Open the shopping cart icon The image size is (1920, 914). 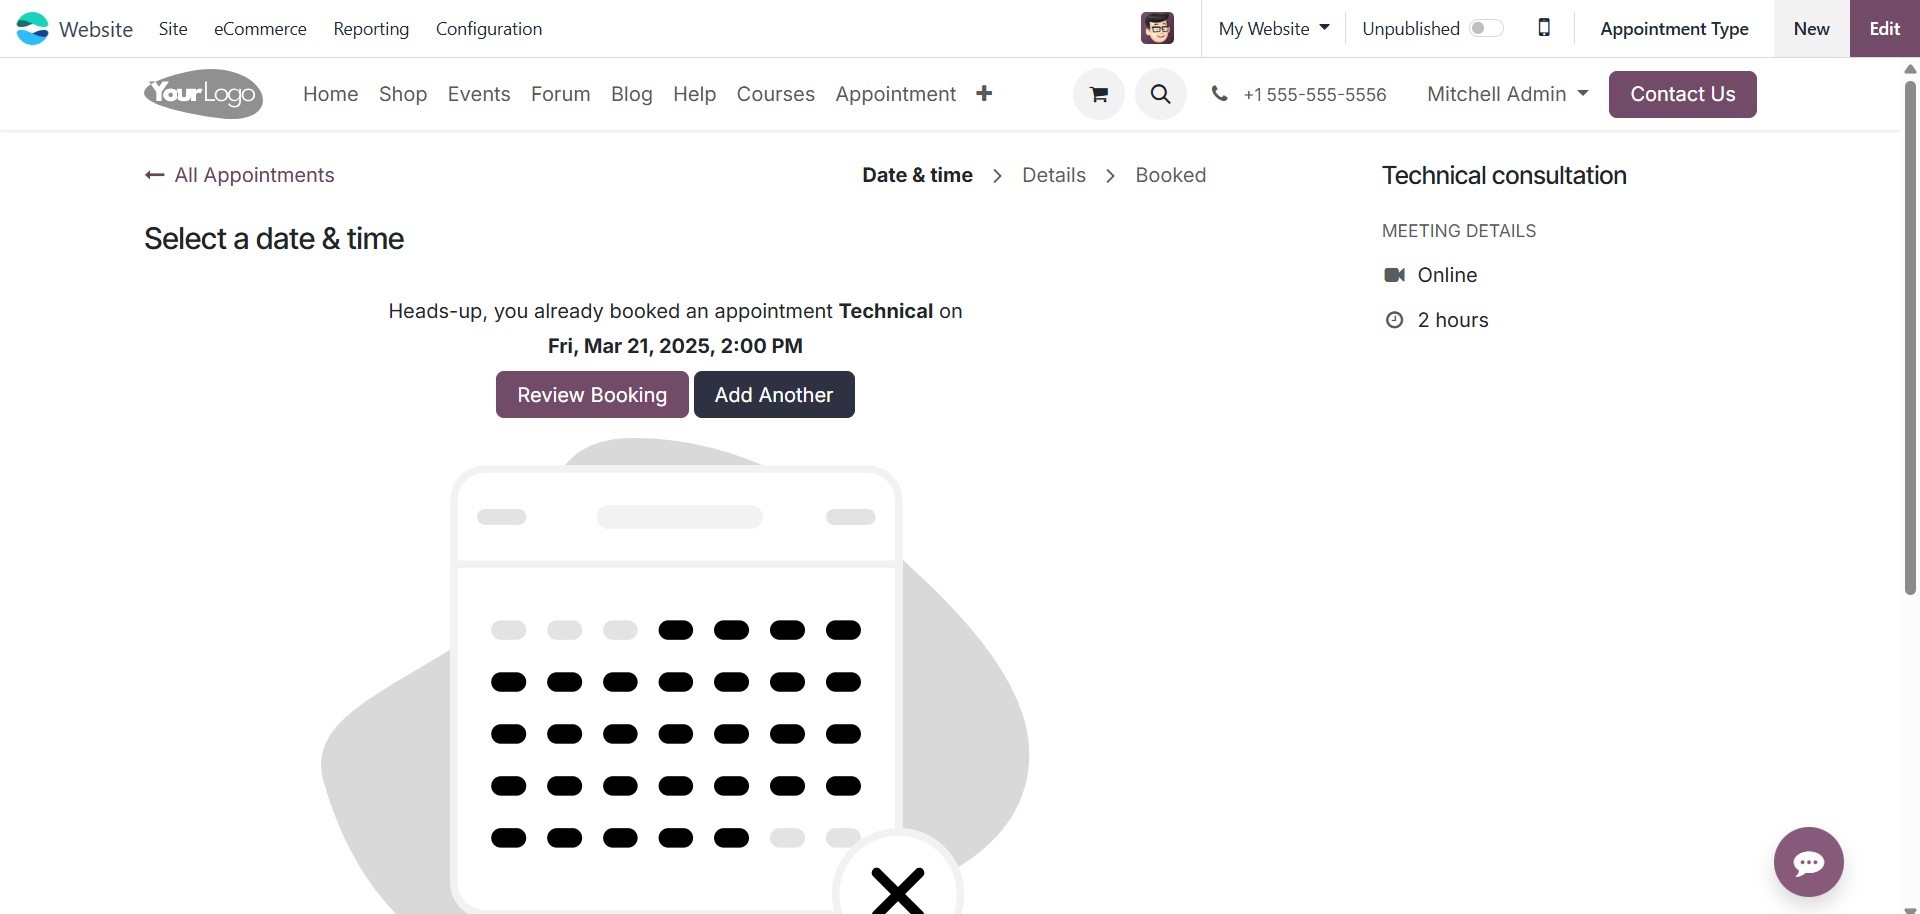pyautogui.click(x=1098, y=94)
